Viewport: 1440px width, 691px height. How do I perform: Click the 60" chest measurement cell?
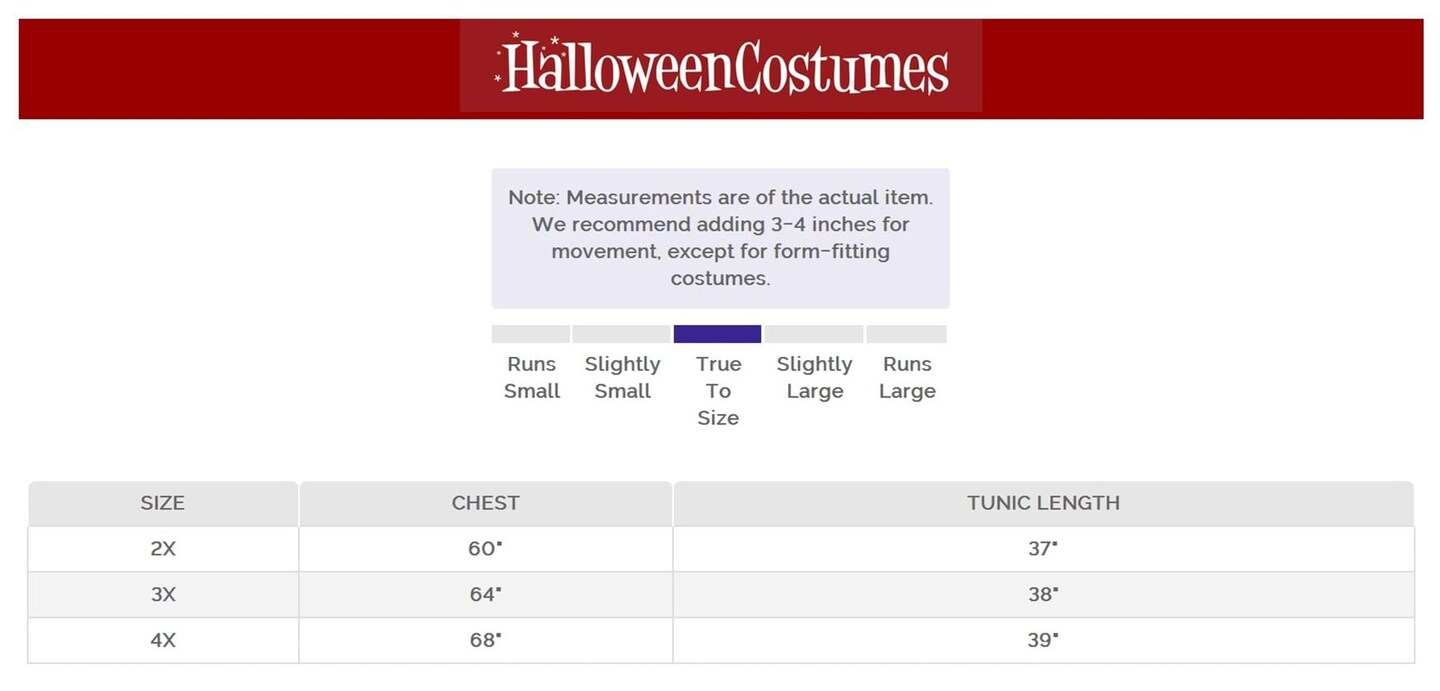[485, 549]
